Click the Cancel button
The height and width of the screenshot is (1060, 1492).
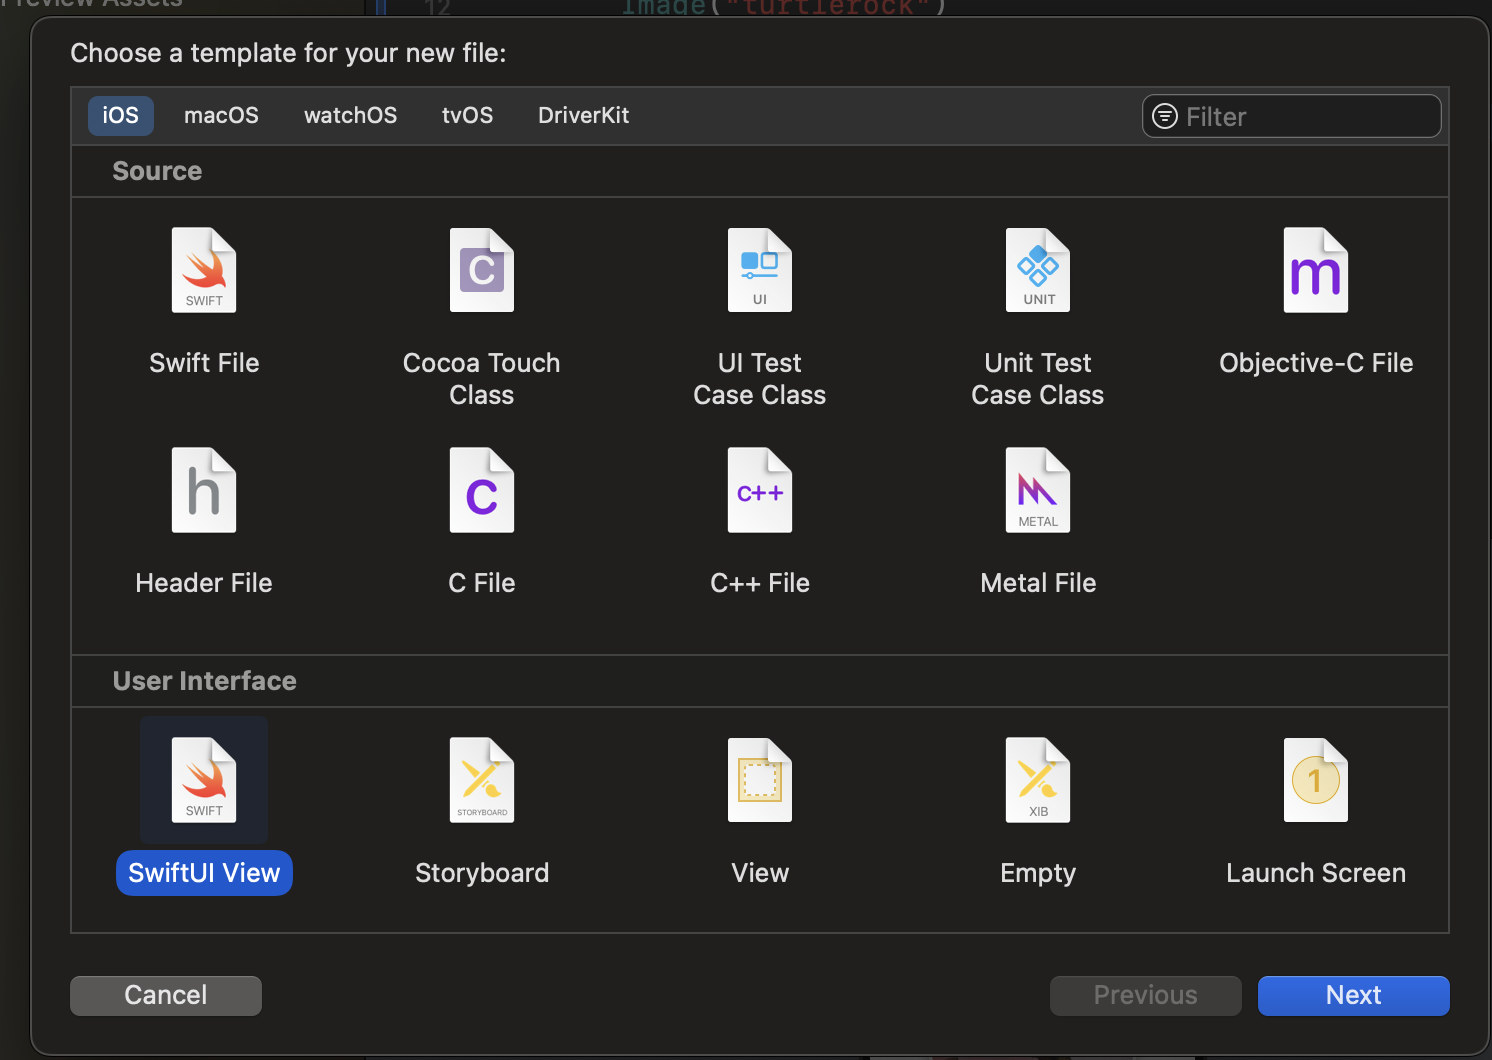tap(166, 995)
